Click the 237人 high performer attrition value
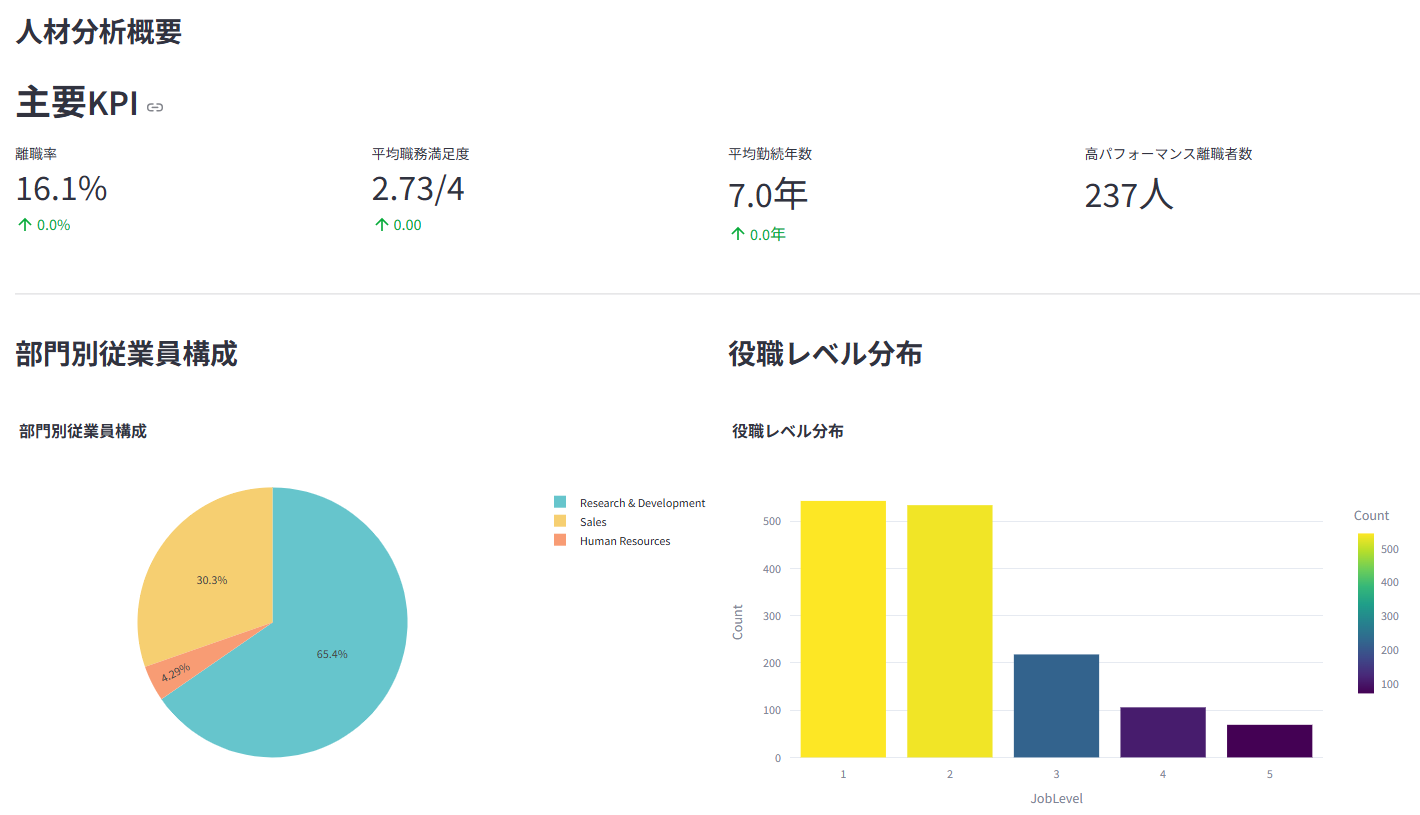The height and width of the screenshot is (815, 1420). coord(1129,196)
